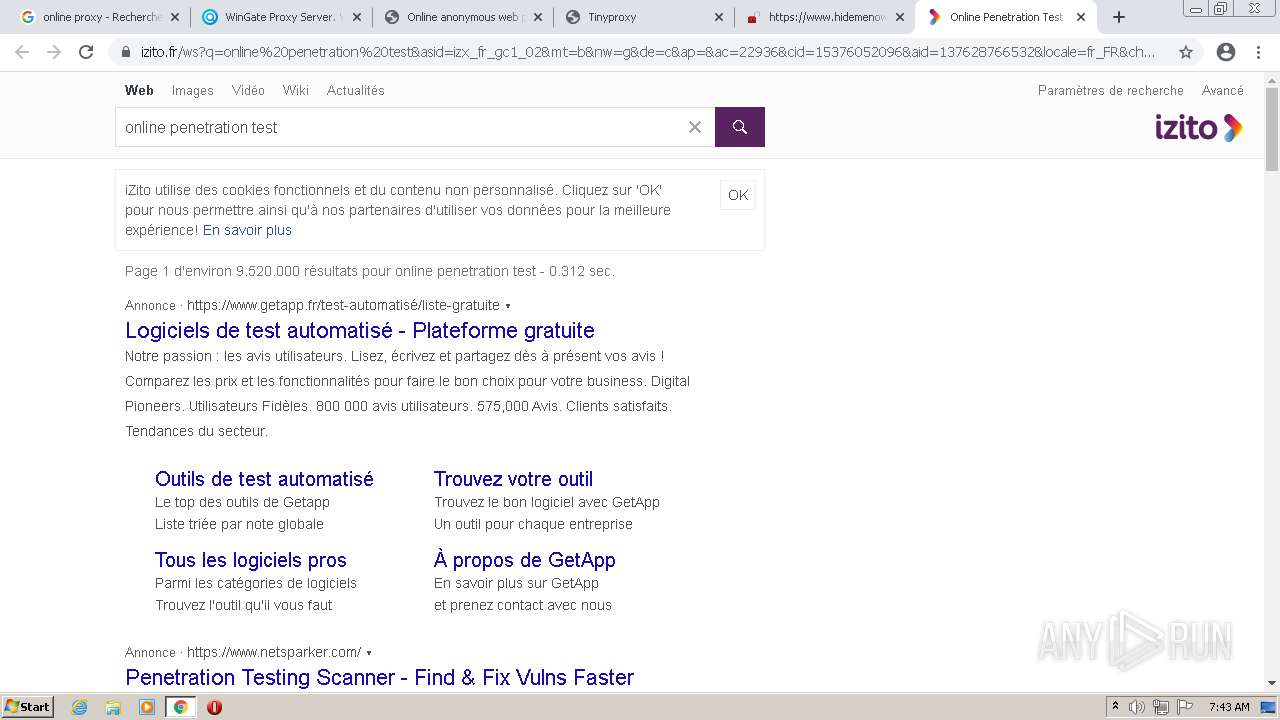
Task: Reload the current page
Action: pos(86,52)
